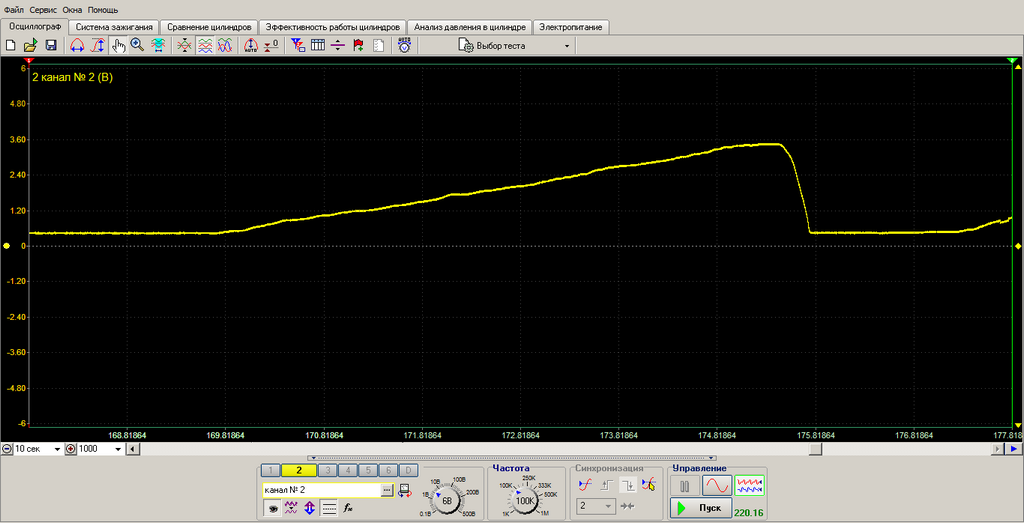Click the 6В voltage range knob
The image size is (1024, 523).
pyautogui.click(x=447, y=501)
